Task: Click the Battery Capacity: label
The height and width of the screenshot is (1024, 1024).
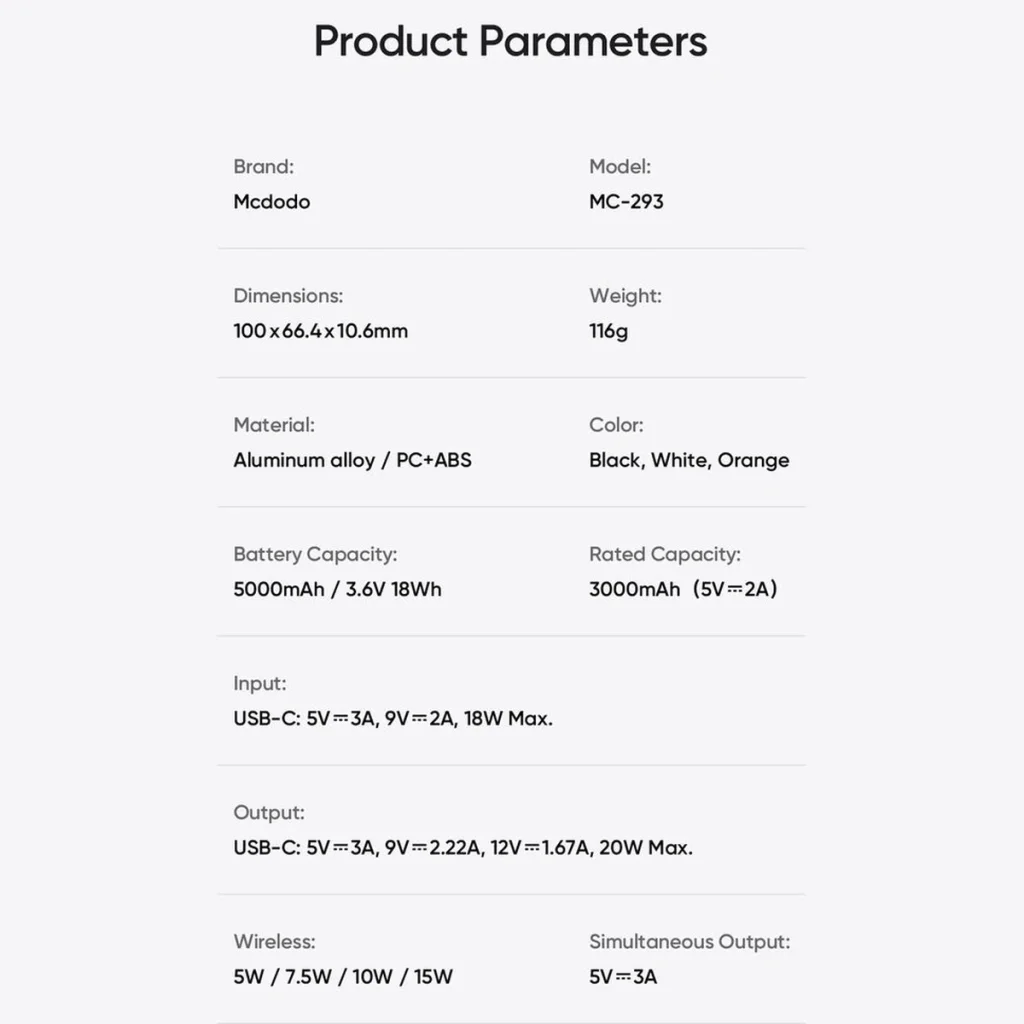Action: (315, 554)
